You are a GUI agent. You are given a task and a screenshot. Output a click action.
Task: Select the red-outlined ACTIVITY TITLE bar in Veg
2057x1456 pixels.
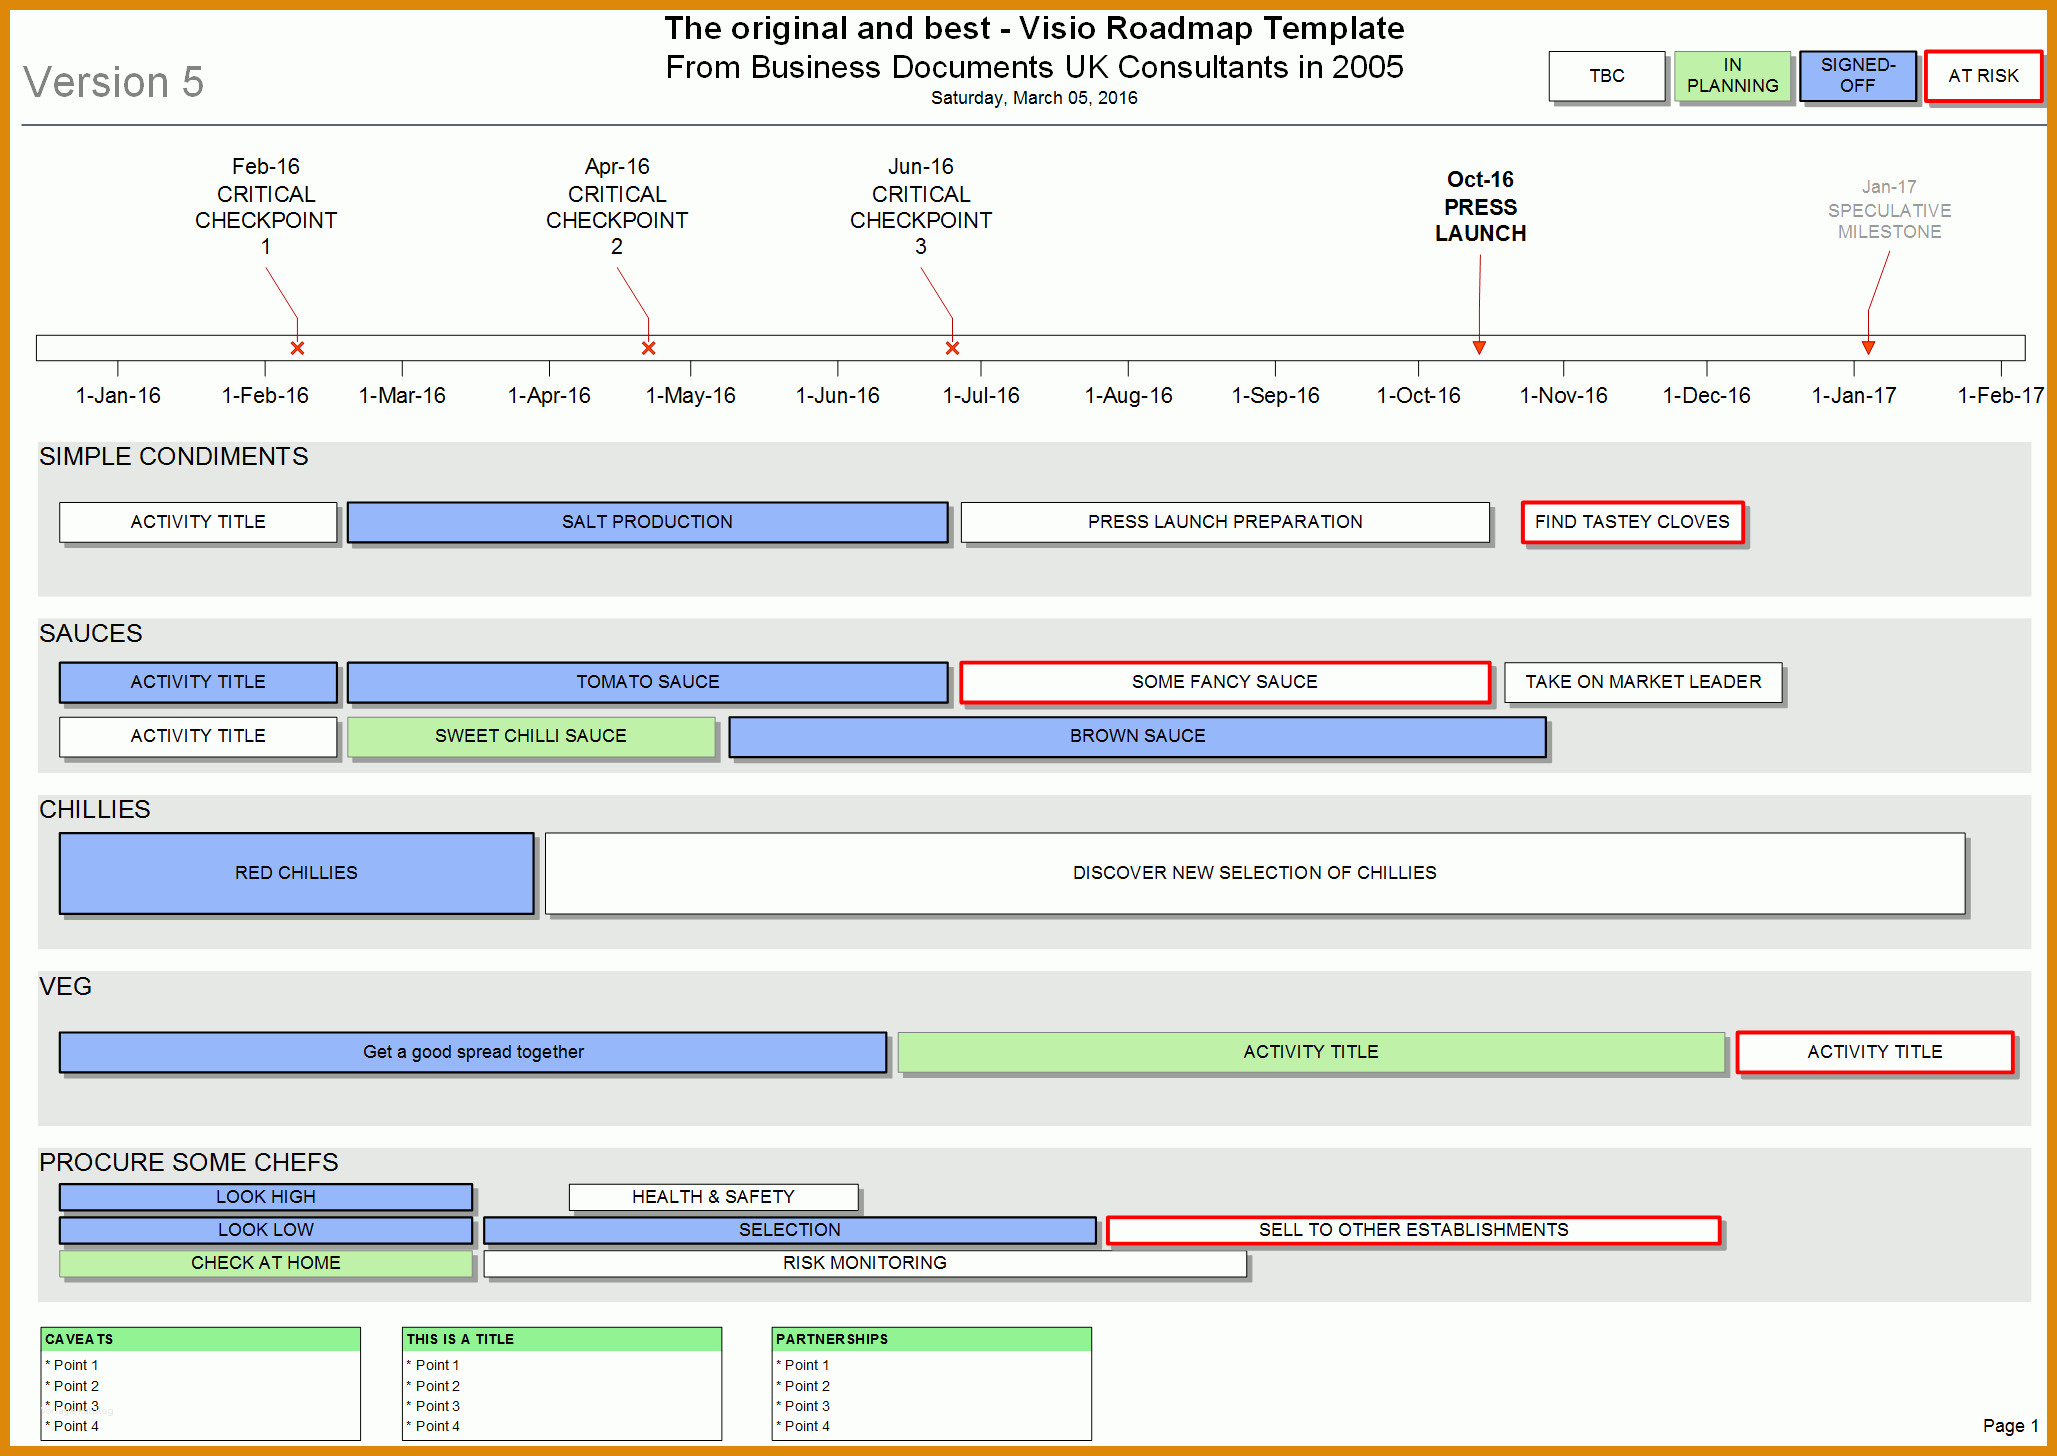pos(1875,1052)
